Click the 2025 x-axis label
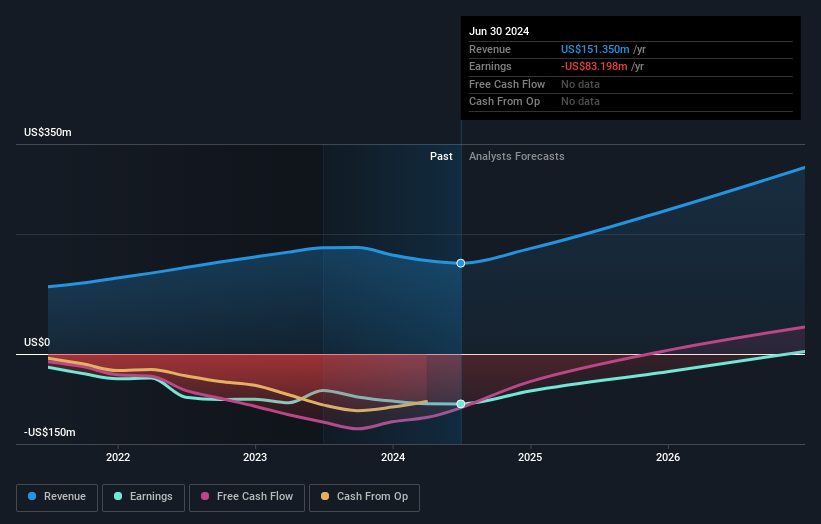Viewport: 821px width, 524px height. pyautogui.click(x=530, y=458)
